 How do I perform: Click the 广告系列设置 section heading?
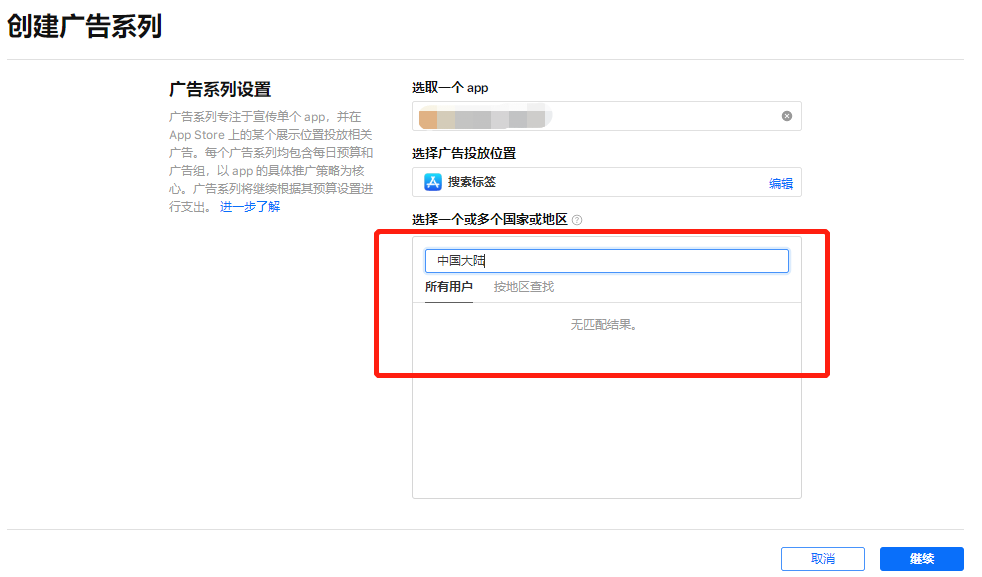pyautogui.click(x=220, y=90)
